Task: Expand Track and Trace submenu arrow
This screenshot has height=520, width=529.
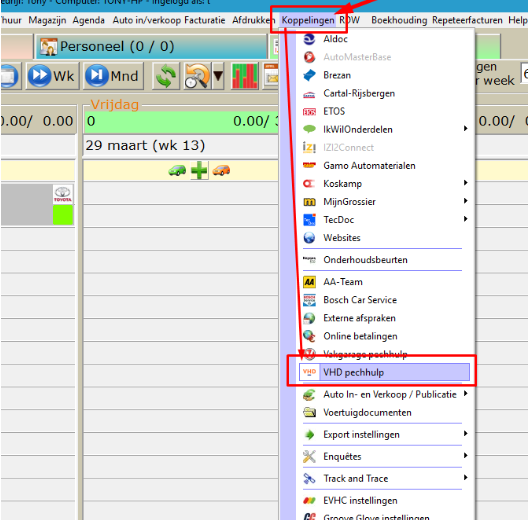Action: click(x=466, y=478)
